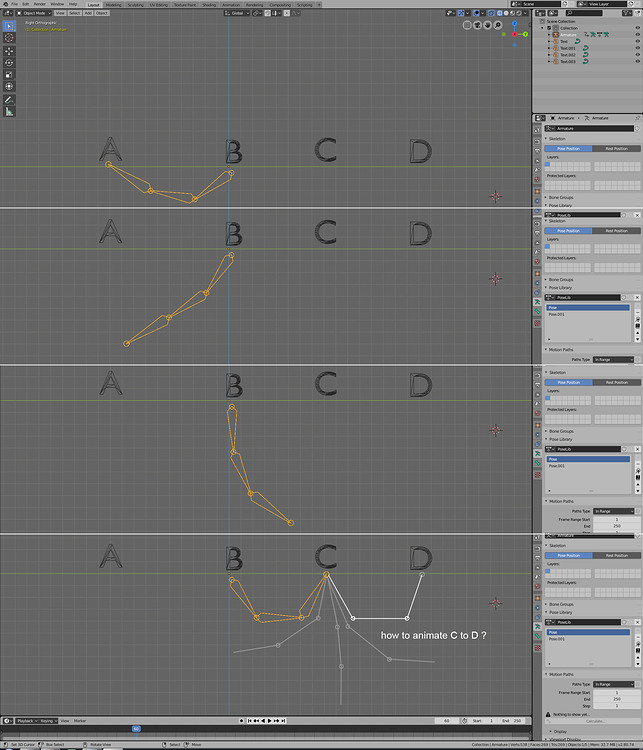Open the 3D viewport editor type dropdown

tap(8, 13)
